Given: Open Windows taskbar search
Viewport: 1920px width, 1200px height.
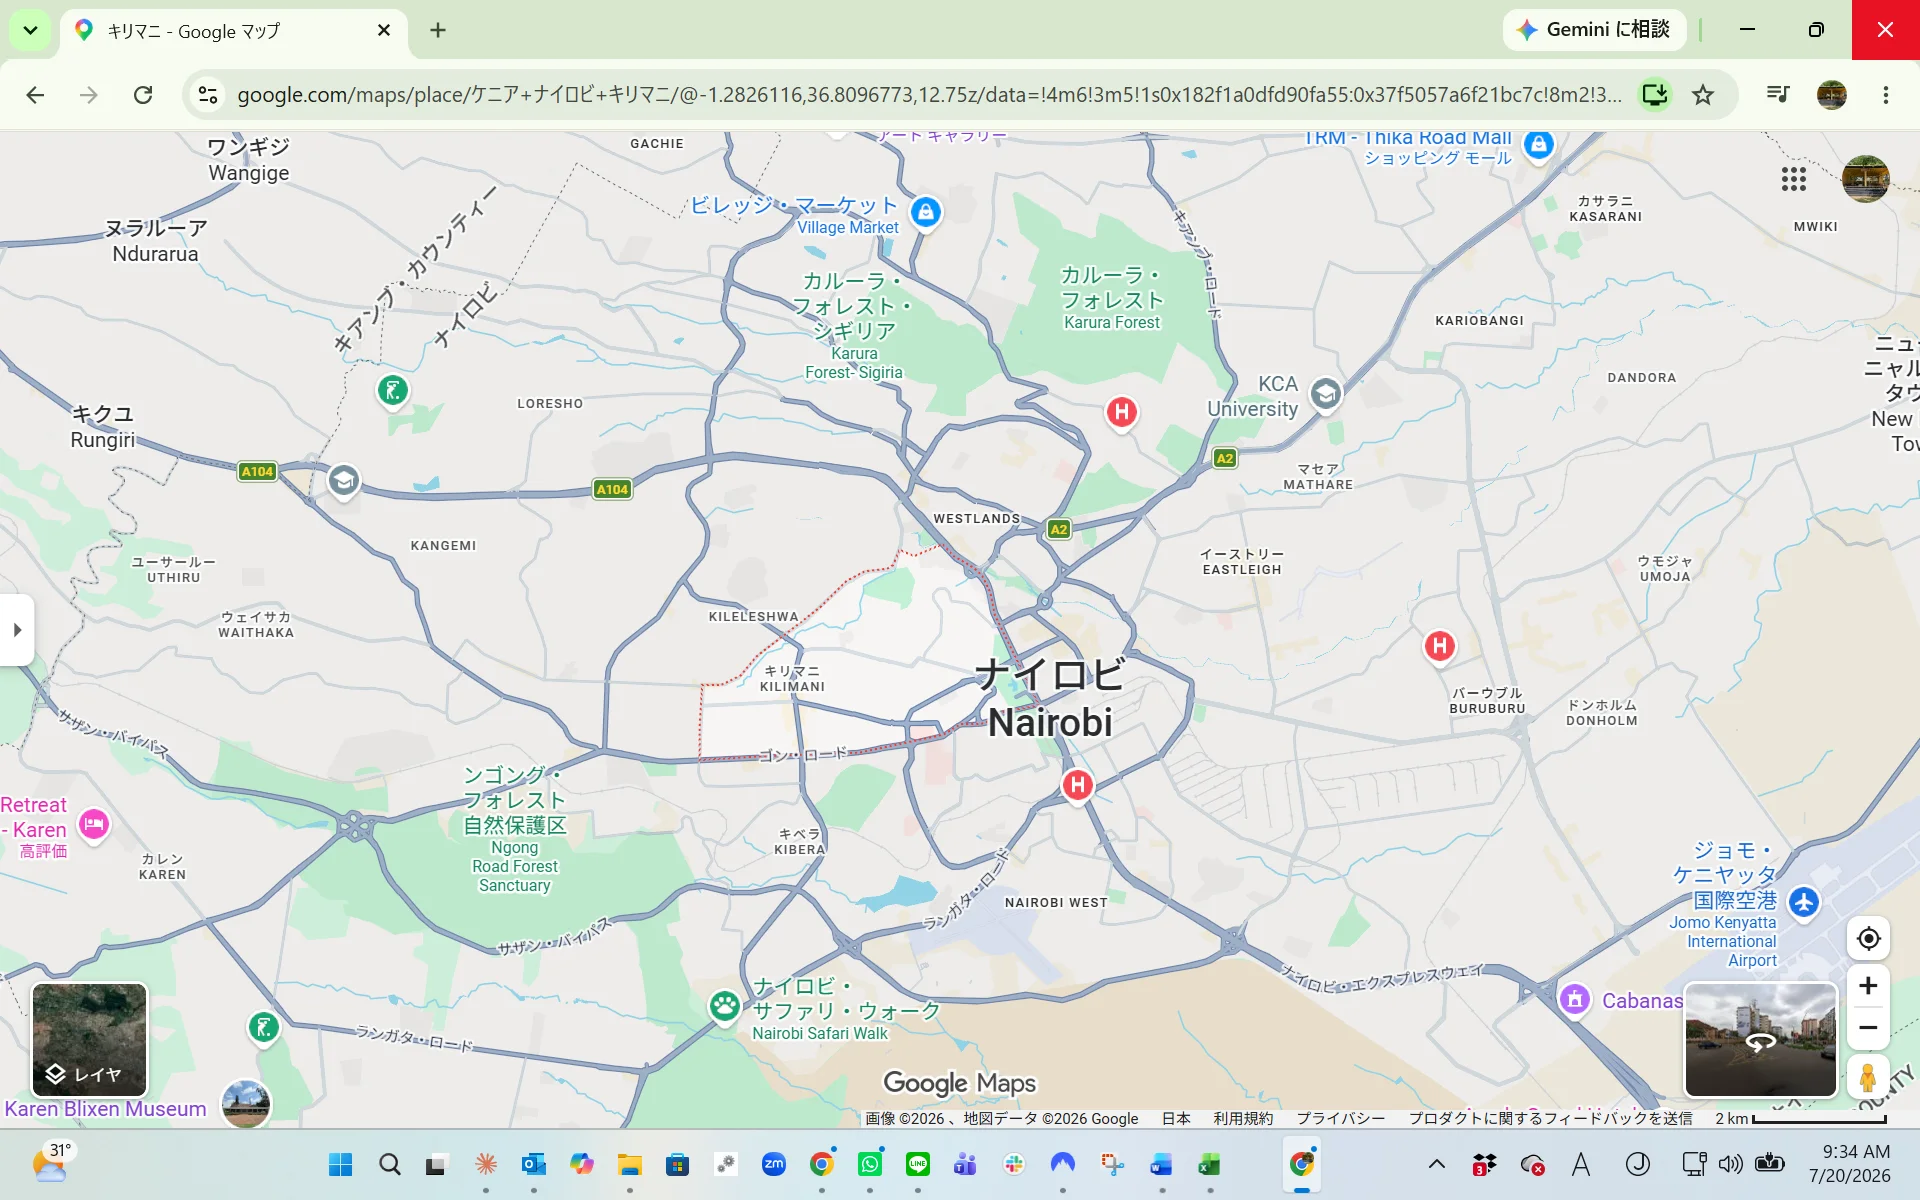Looking at the screenshot, I should click(389, 1164).
